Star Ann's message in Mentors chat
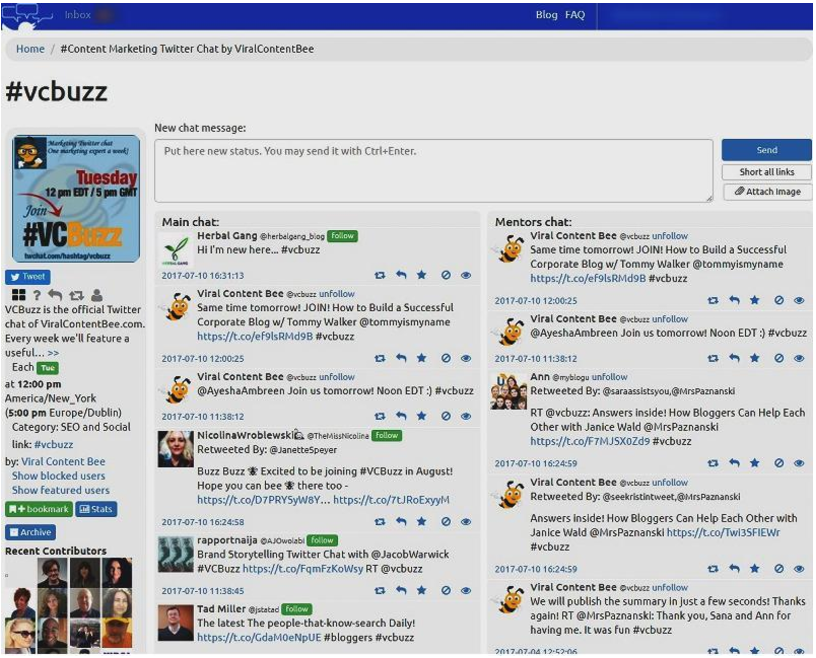The width and height of the screenshot is (816, 658). point(755,462)
